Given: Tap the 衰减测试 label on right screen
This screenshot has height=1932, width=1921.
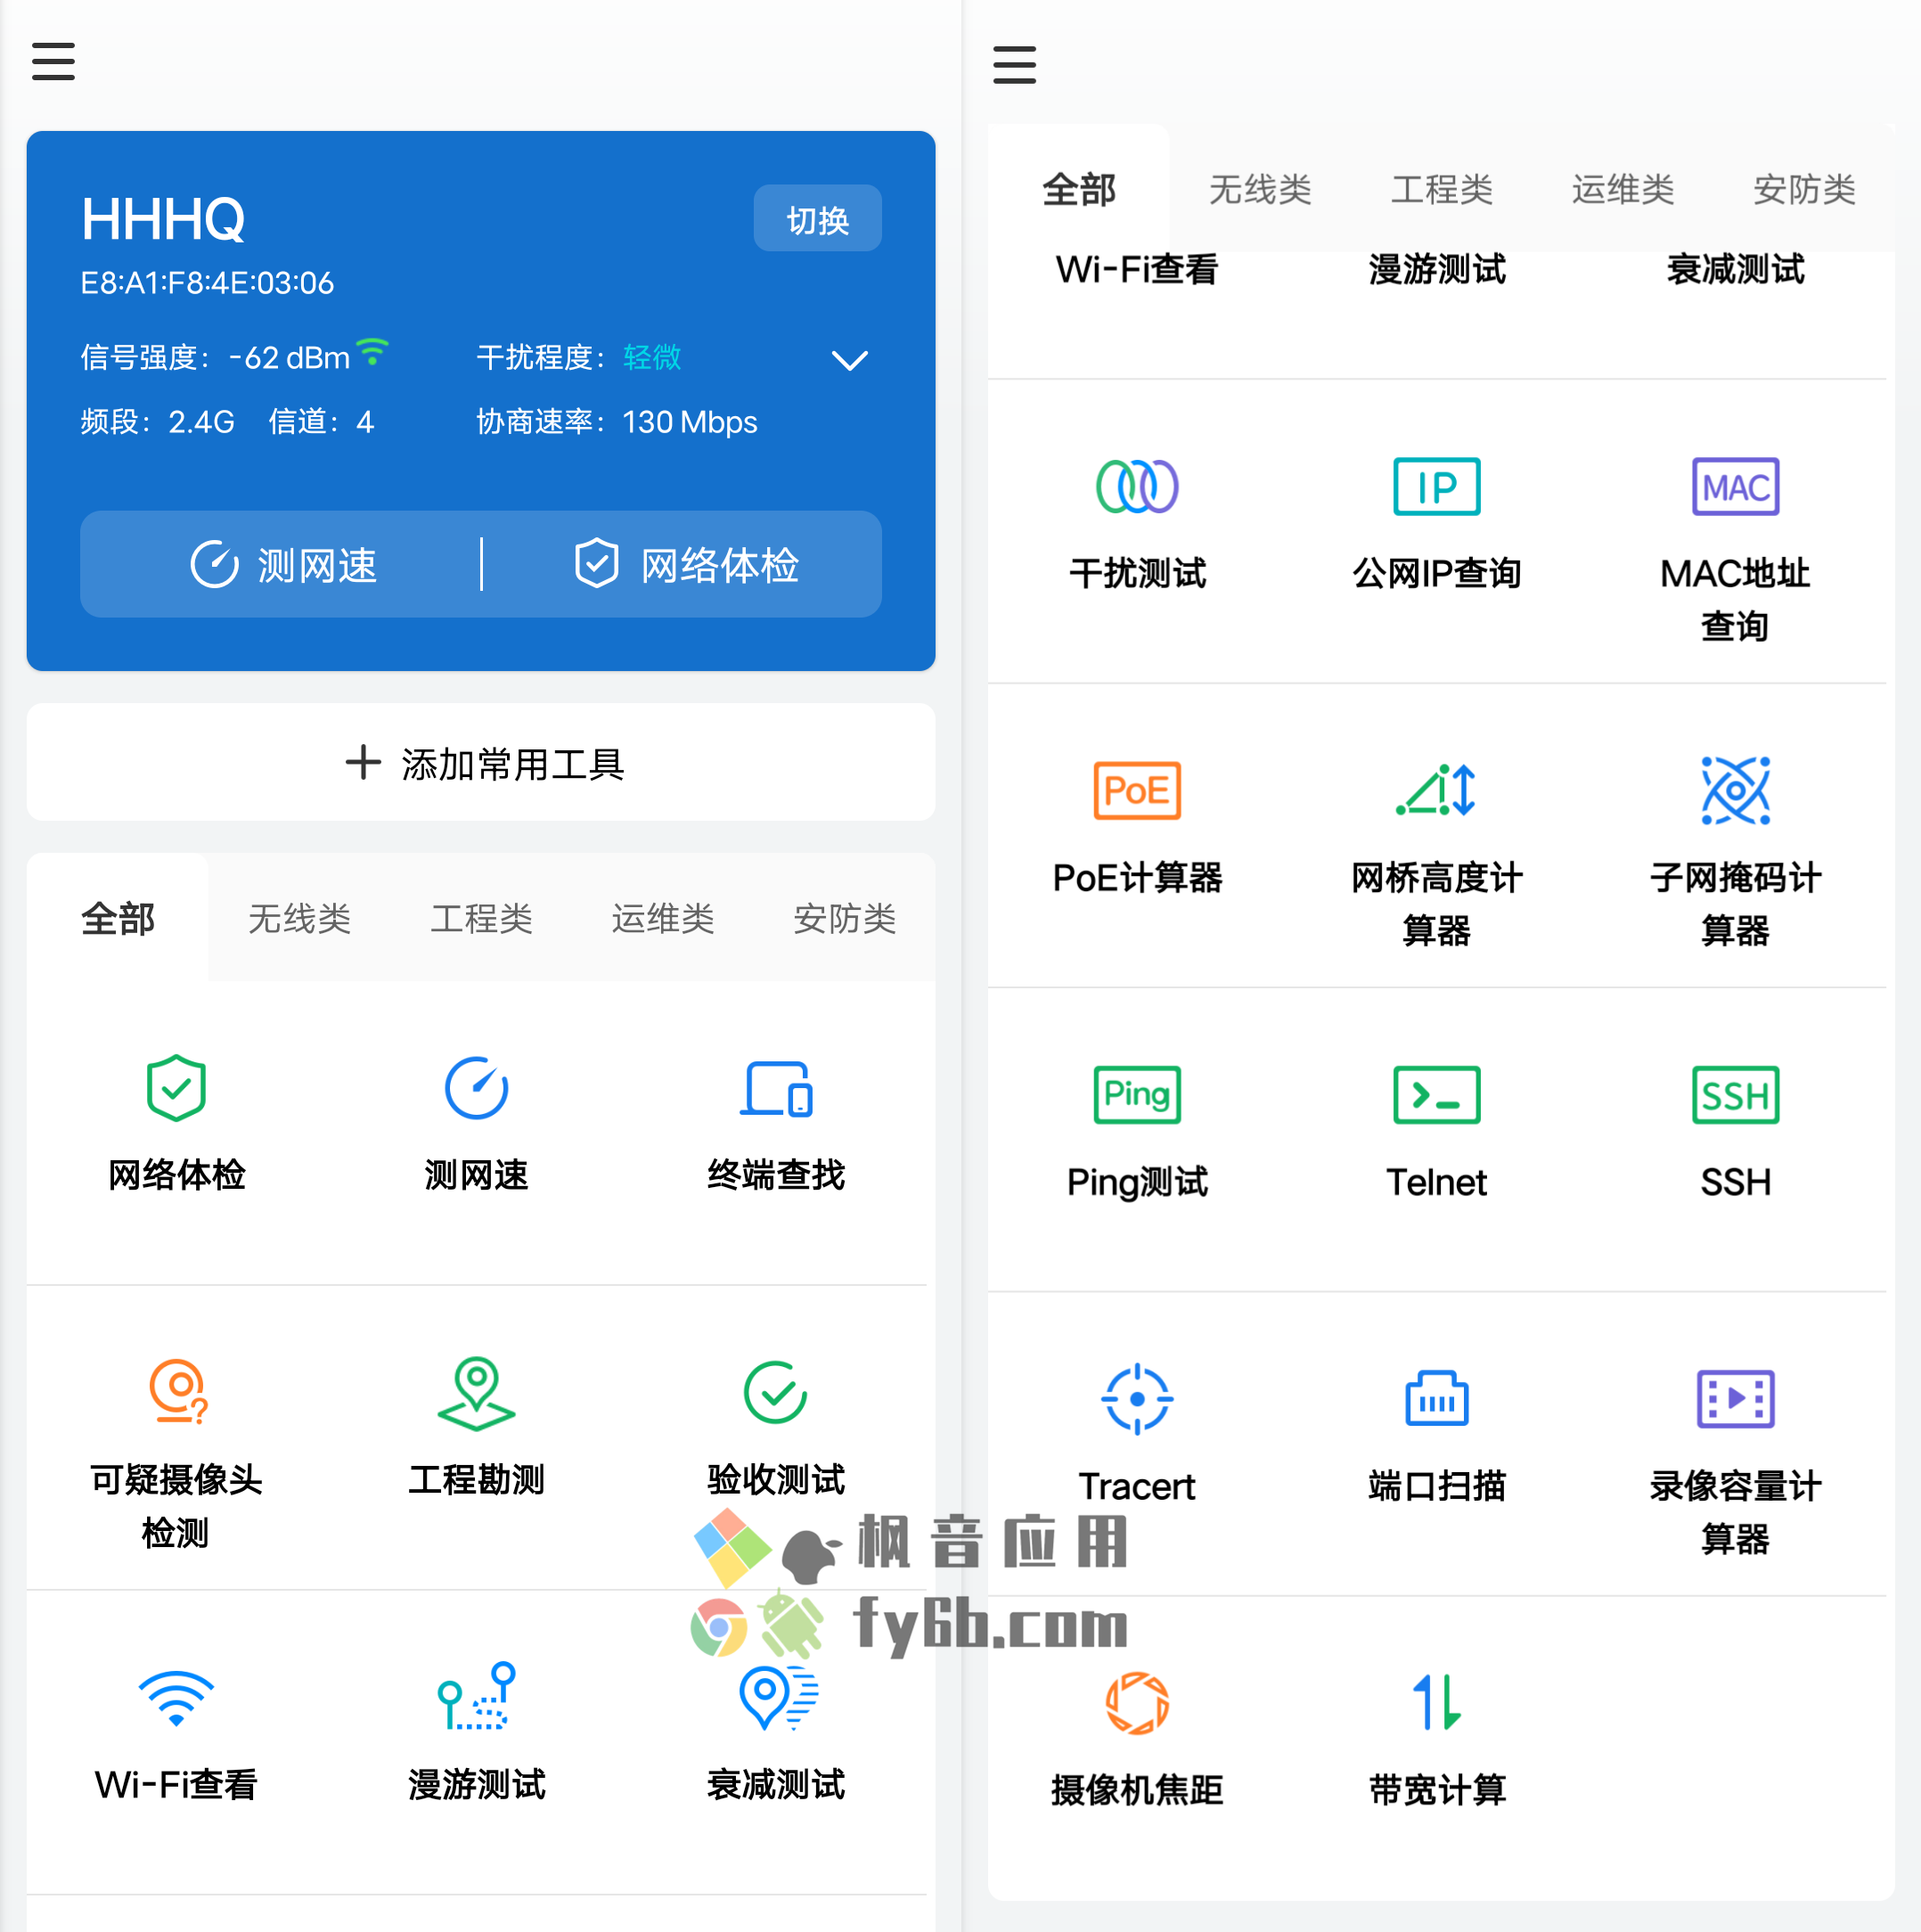Looking at the screenshot, I should pyautogui.click(x=1736, y=269).
